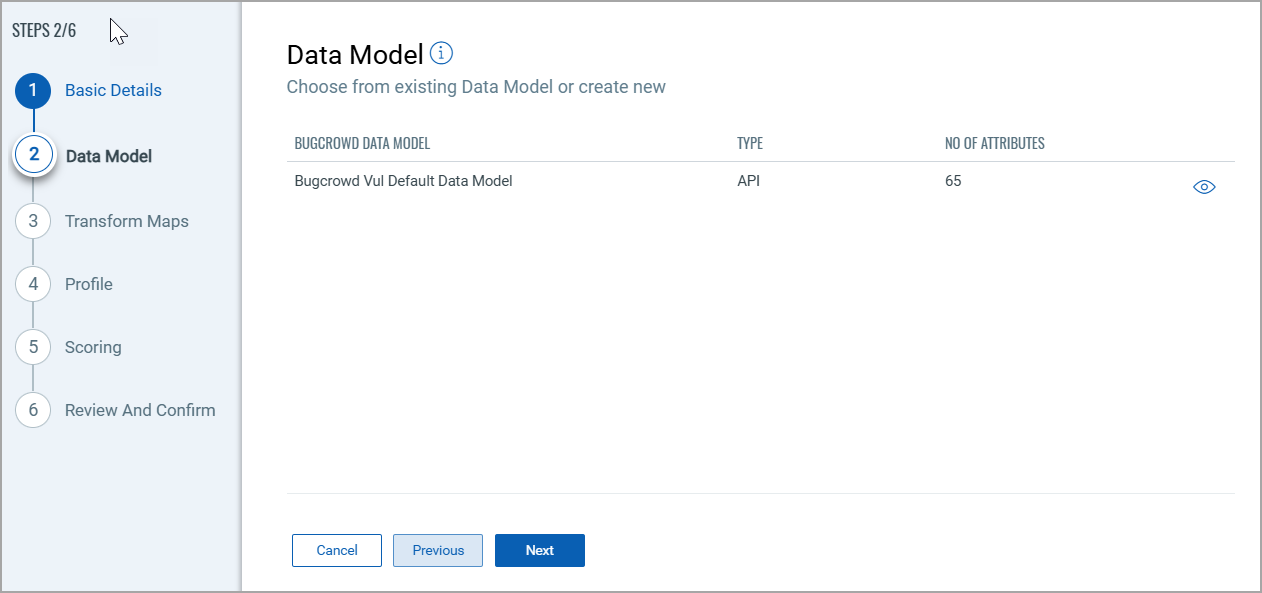The image size is (1262, 593).
Task: Jump to the Scoring step label
Action: pyautogui.click(x=93, y=347)
